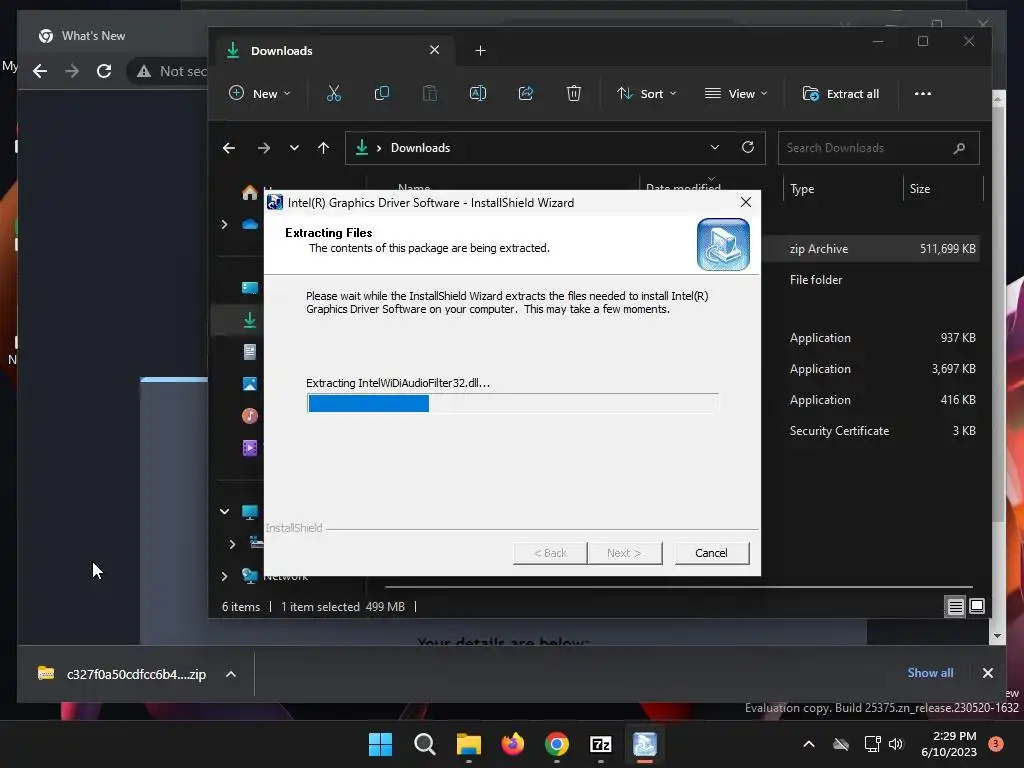Open Firefox from the taskbar
This screenshot has height=768, width=1024.
[x=513, y=744]
